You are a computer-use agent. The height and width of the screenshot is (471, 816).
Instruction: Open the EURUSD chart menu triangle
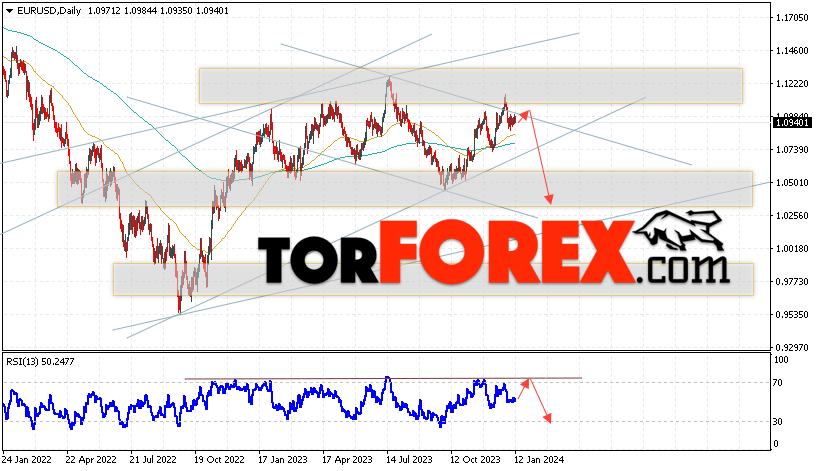coord(9,11)
